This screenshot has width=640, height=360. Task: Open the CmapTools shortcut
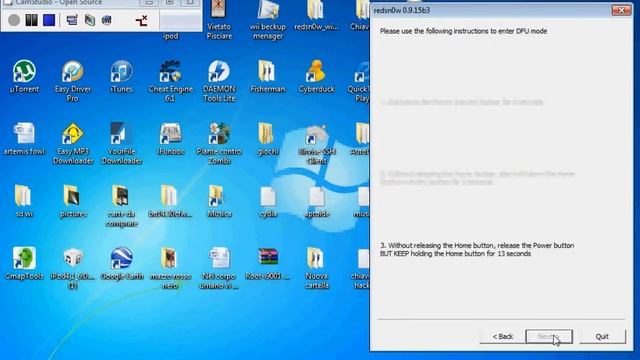click(x=24, y=263)
